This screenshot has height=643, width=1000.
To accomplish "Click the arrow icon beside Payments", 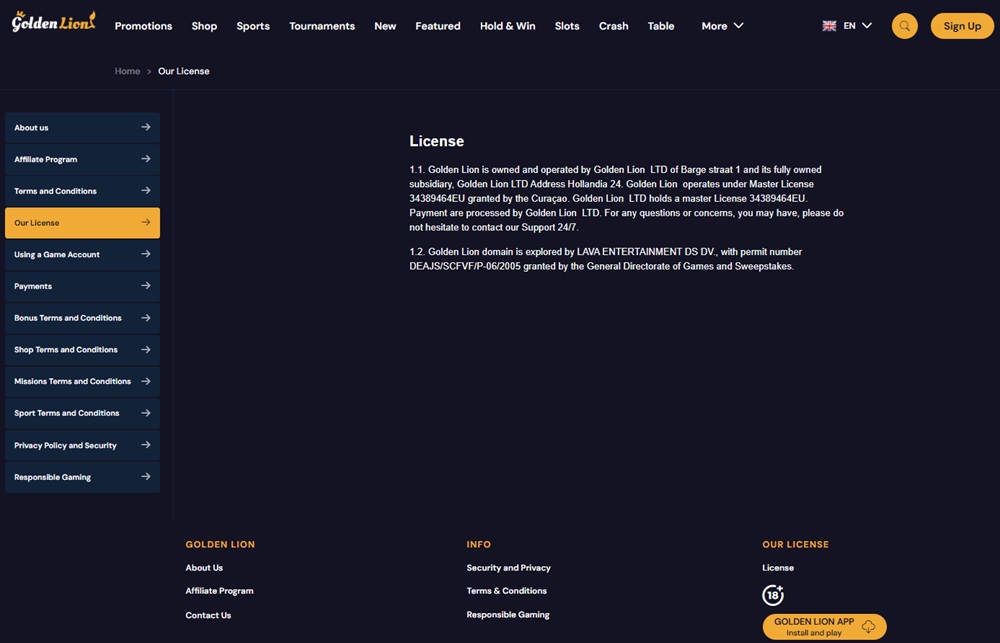I will pyautogui.click(x=146, y=286).
